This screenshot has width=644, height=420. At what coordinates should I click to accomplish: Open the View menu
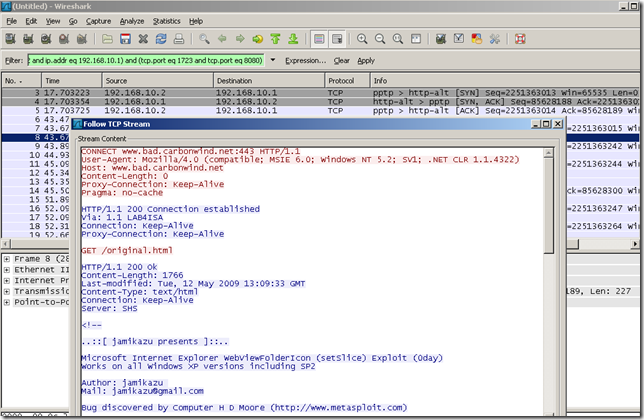click(53, 21)
